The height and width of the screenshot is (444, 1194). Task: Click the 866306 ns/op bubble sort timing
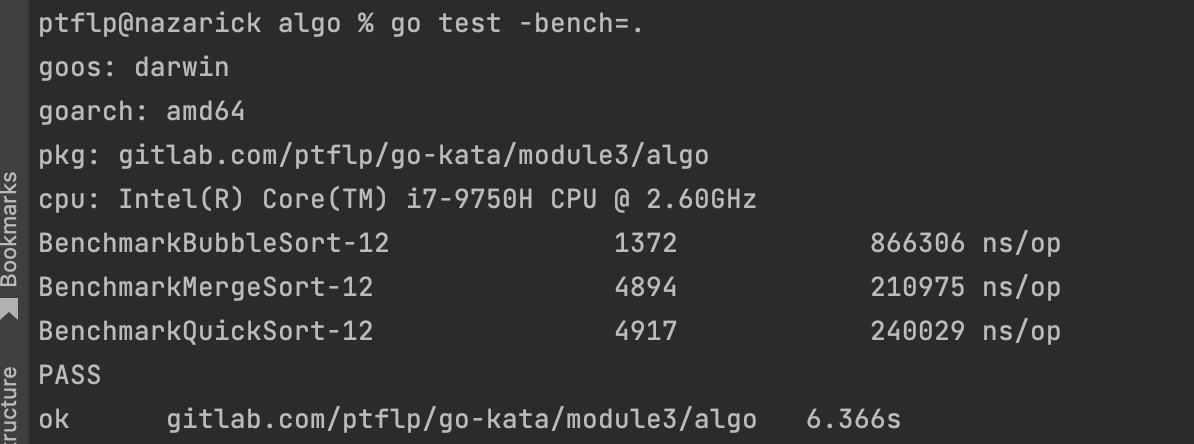pyautogui.click(x=965, y=243)
